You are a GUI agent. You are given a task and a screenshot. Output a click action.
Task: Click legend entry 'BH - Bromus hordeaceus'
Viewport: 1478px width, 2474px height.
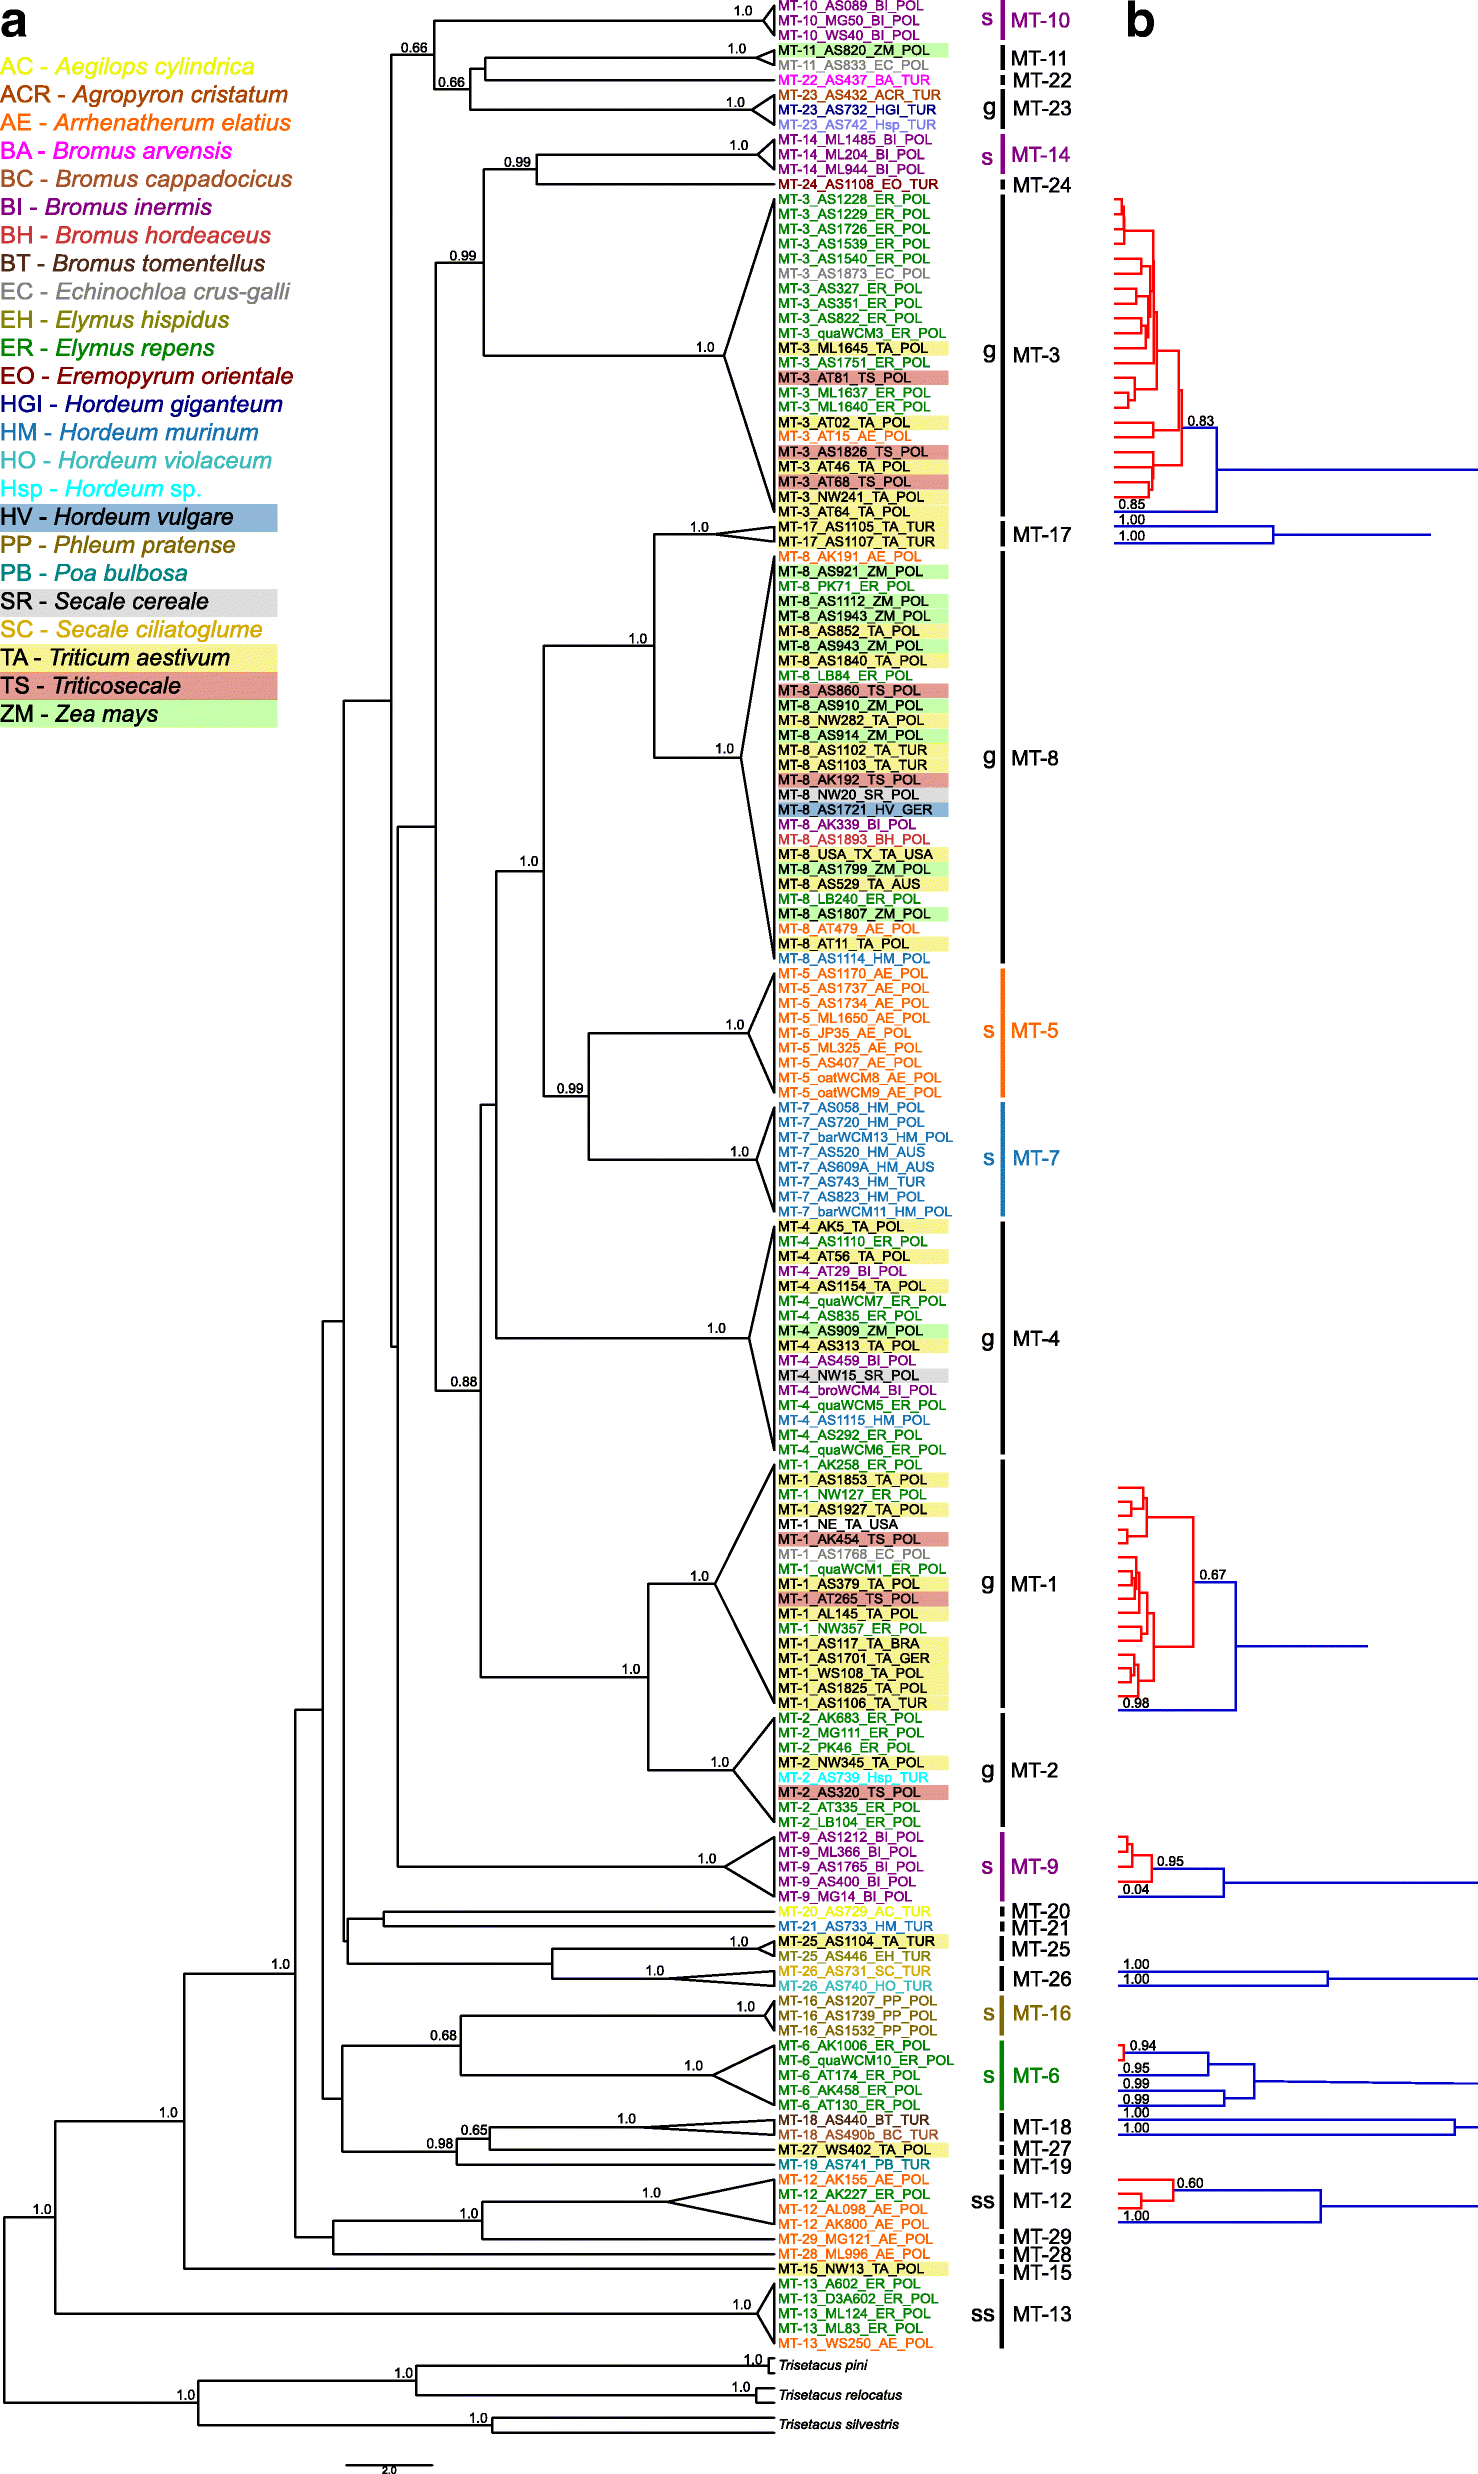pos(136,235)
